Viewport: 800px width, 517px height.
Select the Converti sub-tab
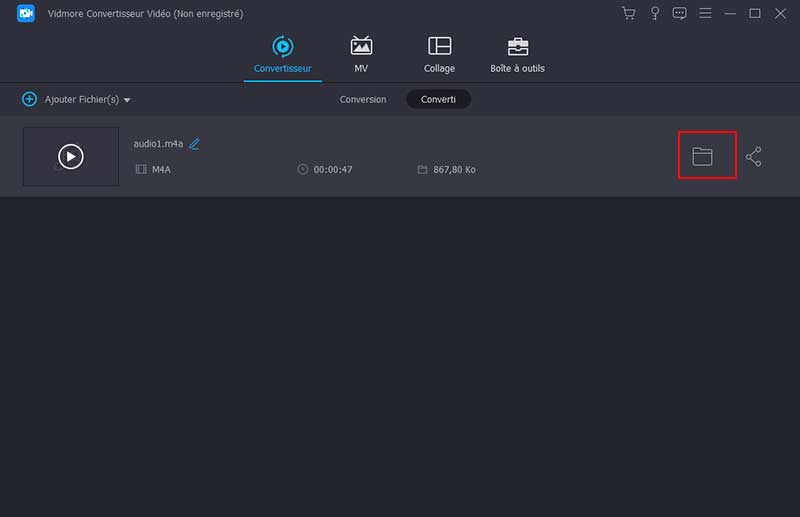pyautogui.click(x=438, y=100)
